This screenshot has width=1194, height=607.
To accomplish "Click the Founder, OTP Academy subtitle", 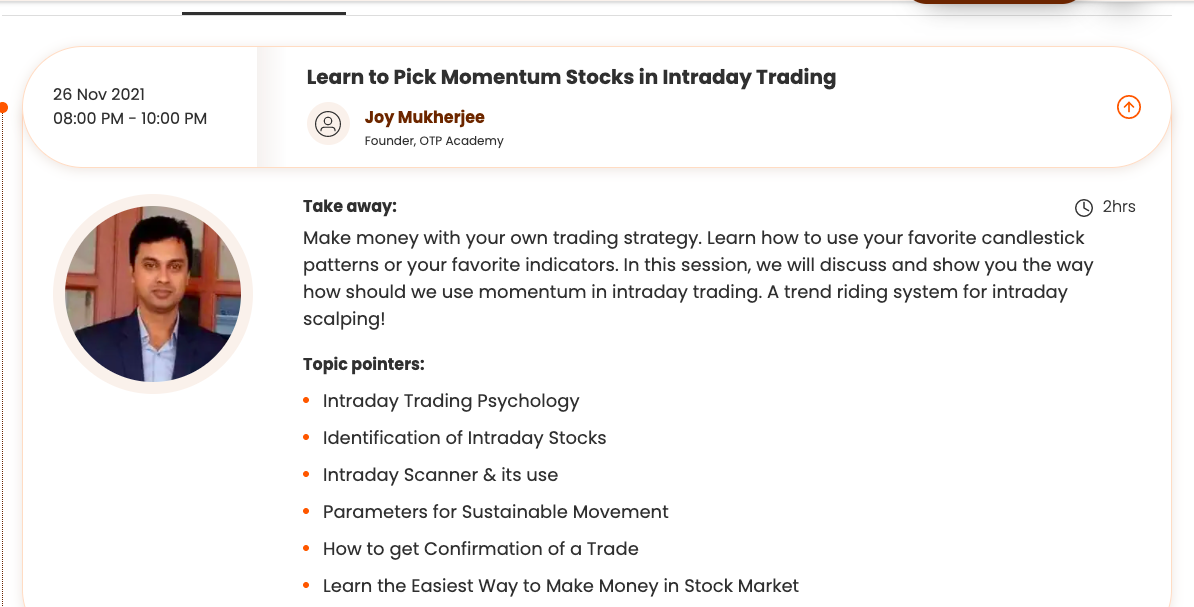I will pyautogui.click(x=434, y=141).
